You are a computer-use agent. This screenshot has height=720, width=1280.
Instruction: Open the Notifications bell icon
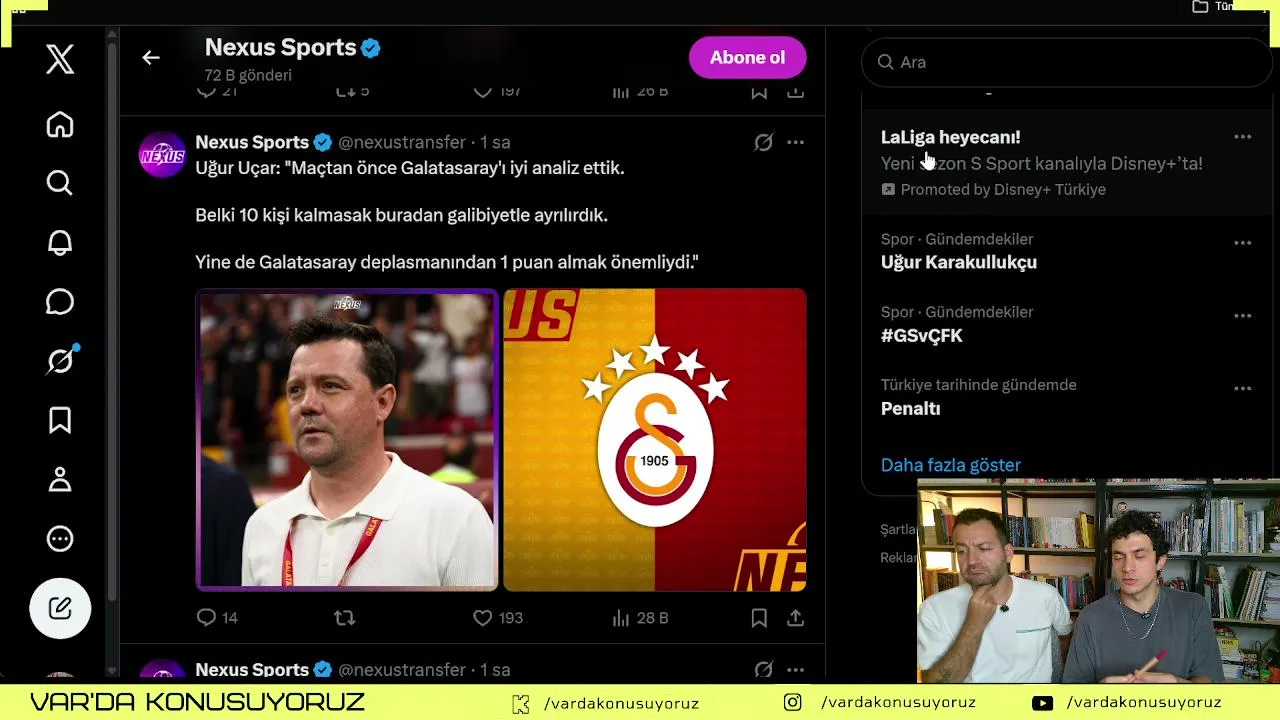[60, 243]
